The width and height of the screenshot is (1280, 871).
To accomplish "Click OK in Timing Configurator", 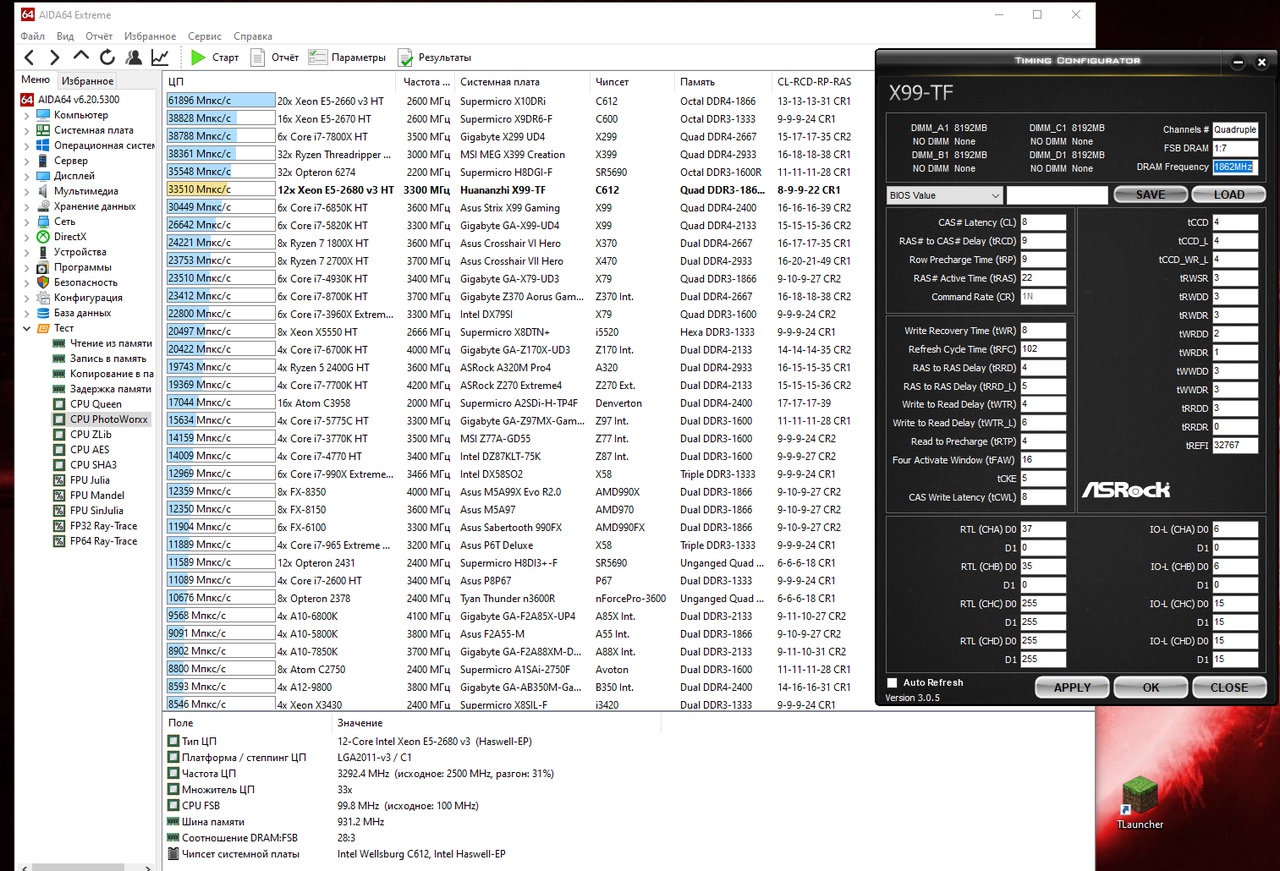I will coord(1151,688).
